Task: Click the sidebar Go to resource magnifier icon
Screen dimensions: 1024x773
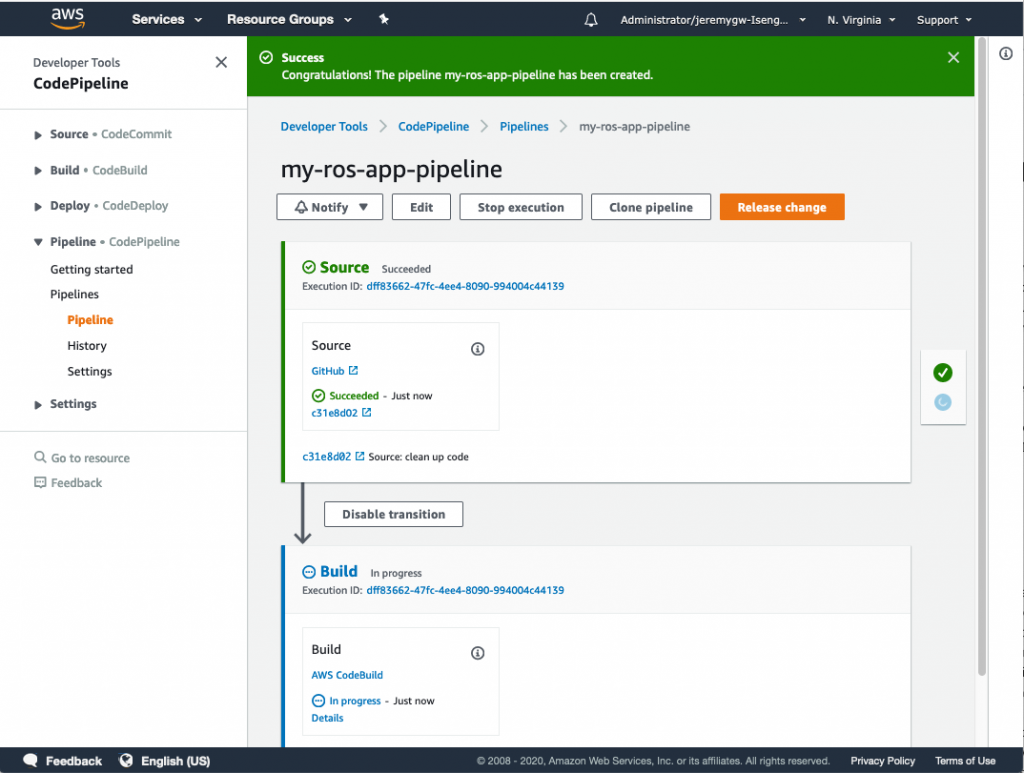Action: (40, 457)
